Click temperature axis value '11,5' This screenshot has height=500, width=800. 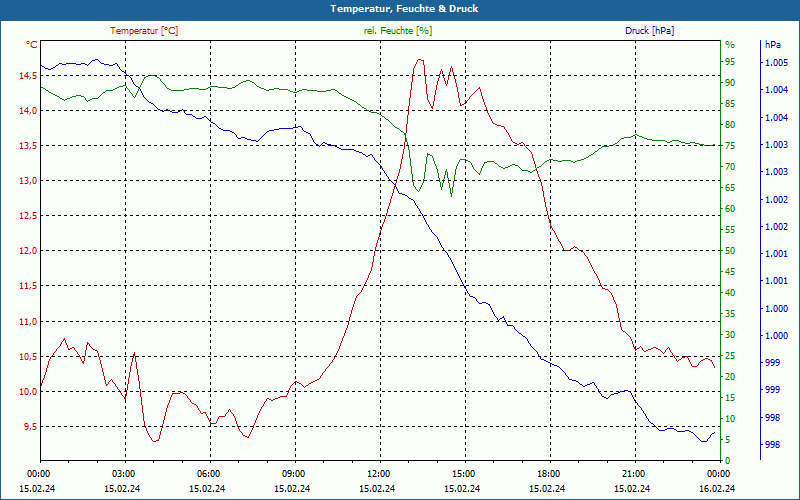coord(28,286)
